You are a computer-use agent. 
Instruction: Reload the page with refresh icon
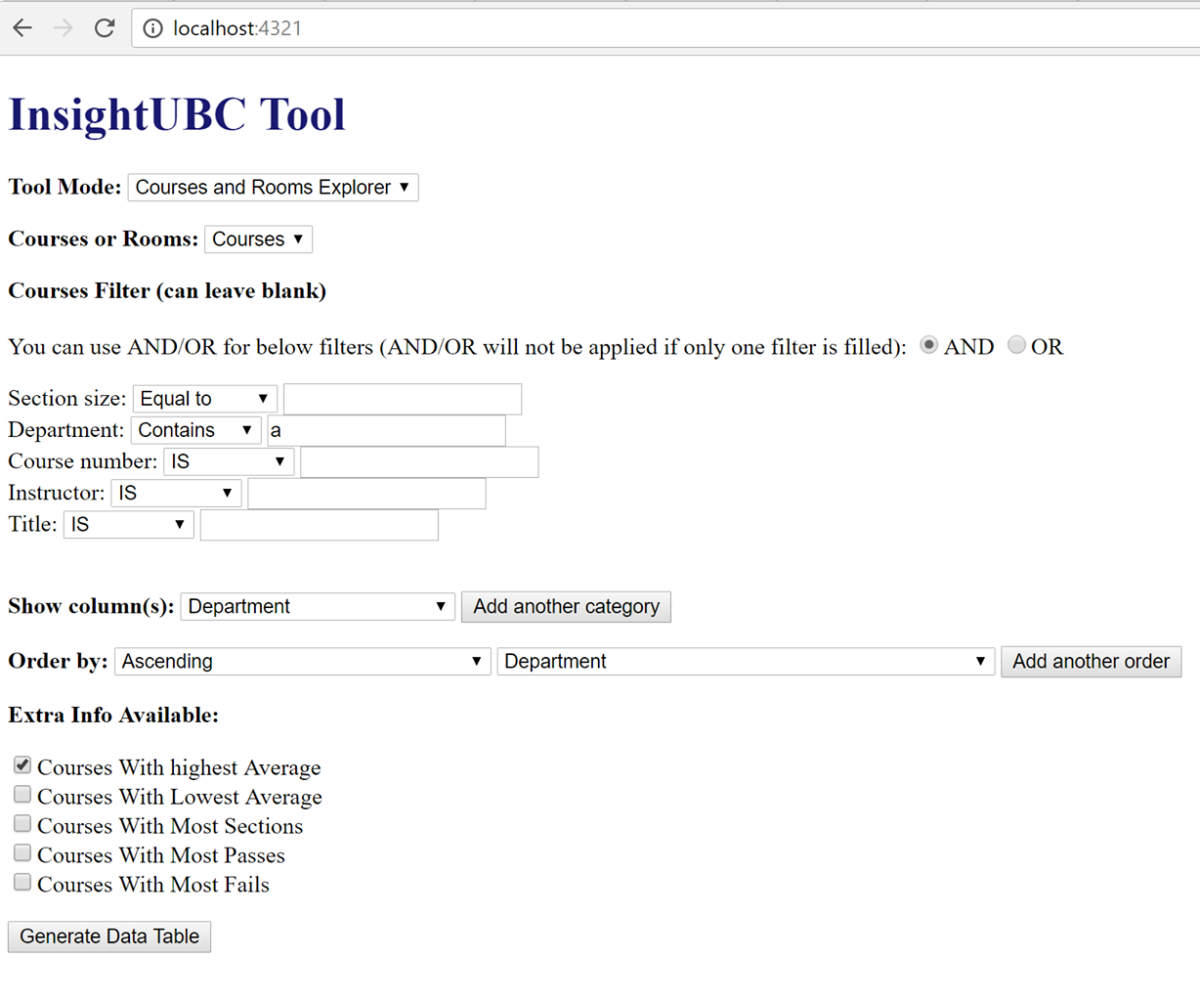[104, 28]
